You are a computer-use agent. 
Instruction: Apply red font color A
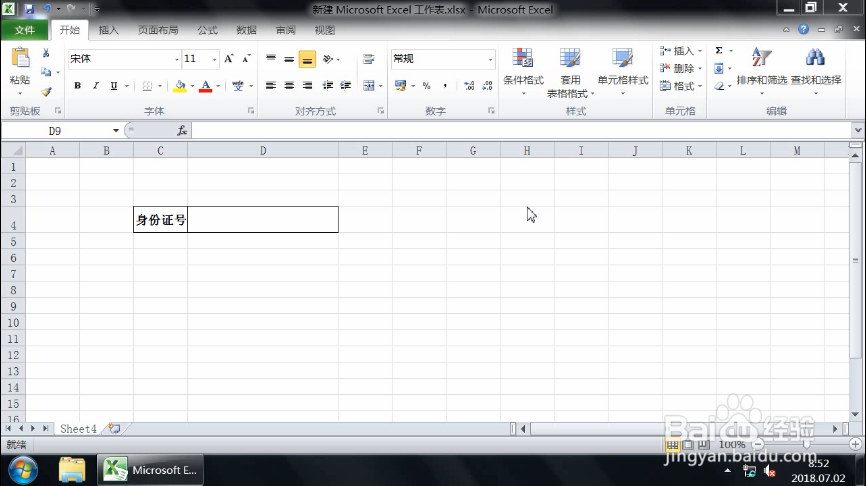[205, 86]
